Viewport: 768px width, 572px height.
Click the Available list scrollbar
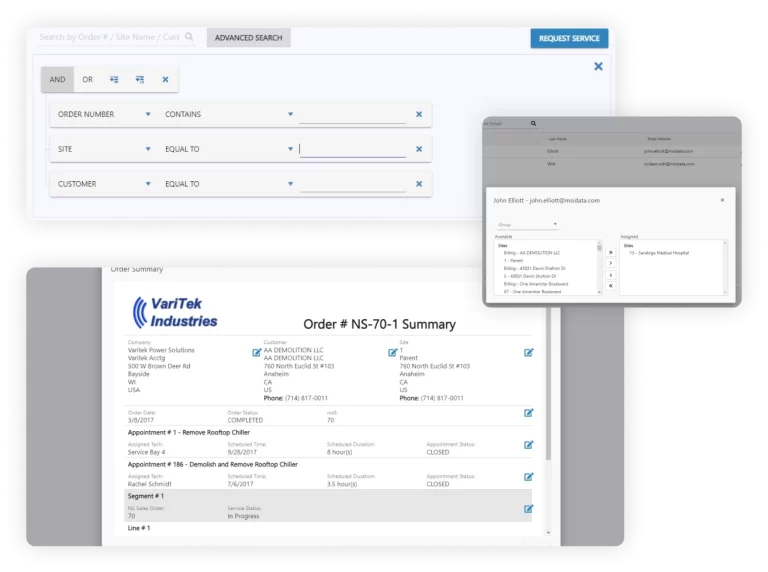coord(599,267)
